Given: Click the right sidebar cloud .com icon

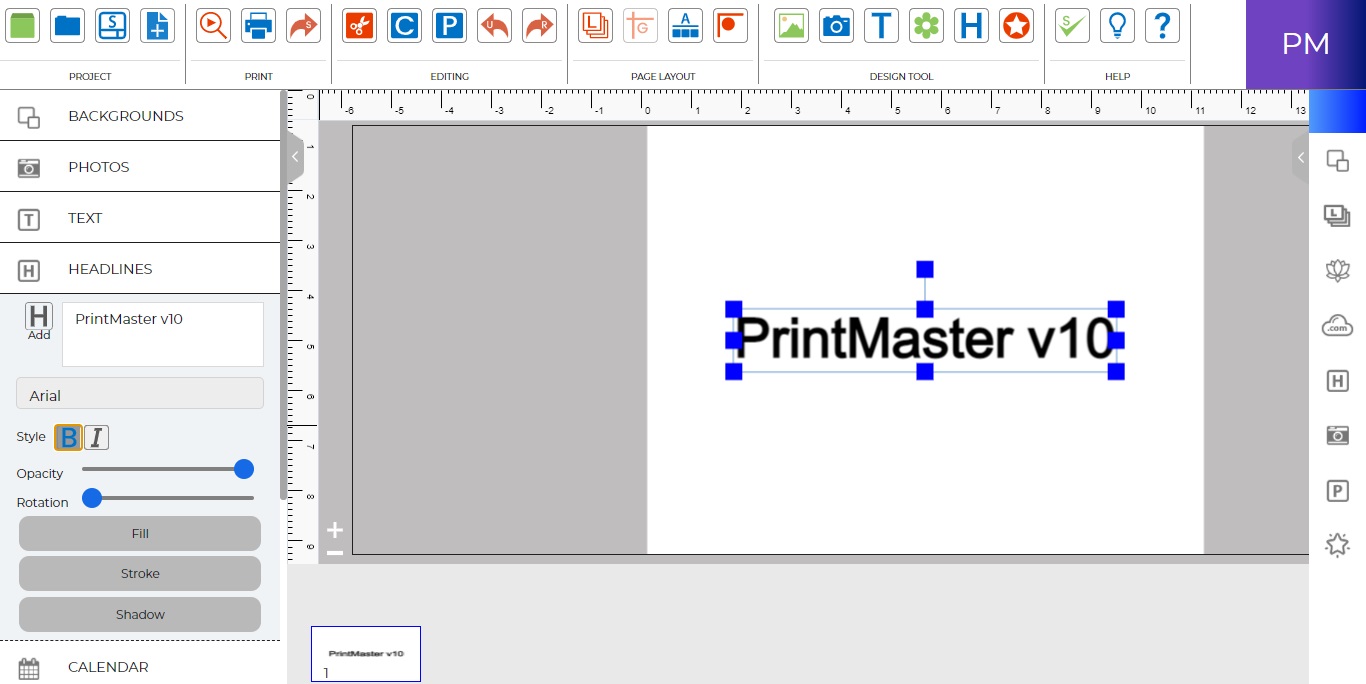Looking at the screenshot, I should click(1337, 325).
